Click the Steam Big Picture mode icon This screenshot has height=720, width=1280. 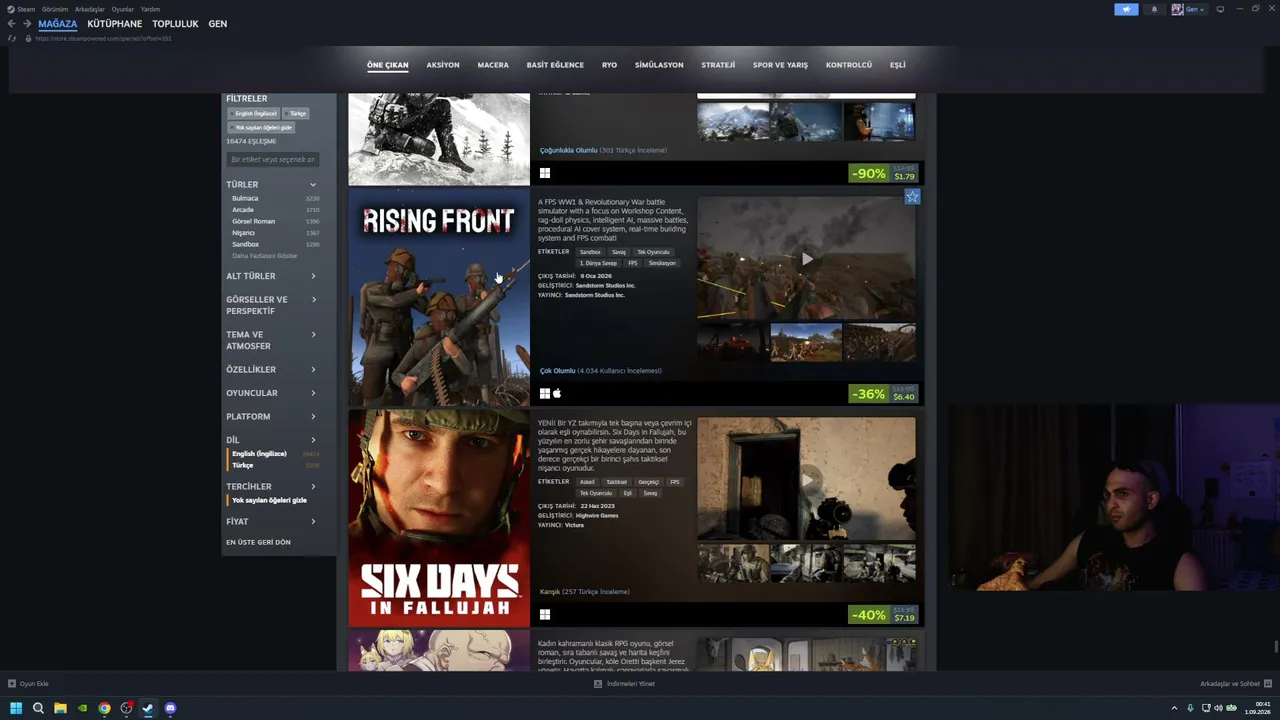1220,9
